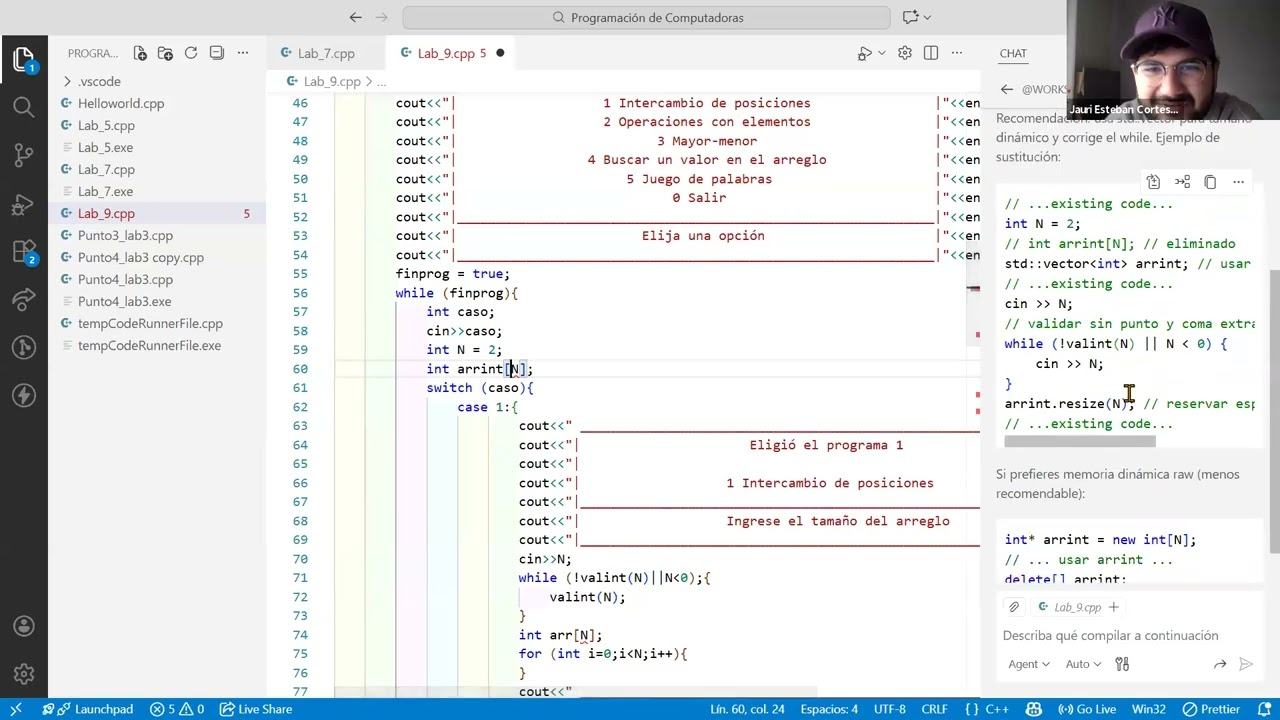Viewport: 1280px width, 720px height.
Task: Create a new folder in Explorer
Action: (x=165, y=53)
